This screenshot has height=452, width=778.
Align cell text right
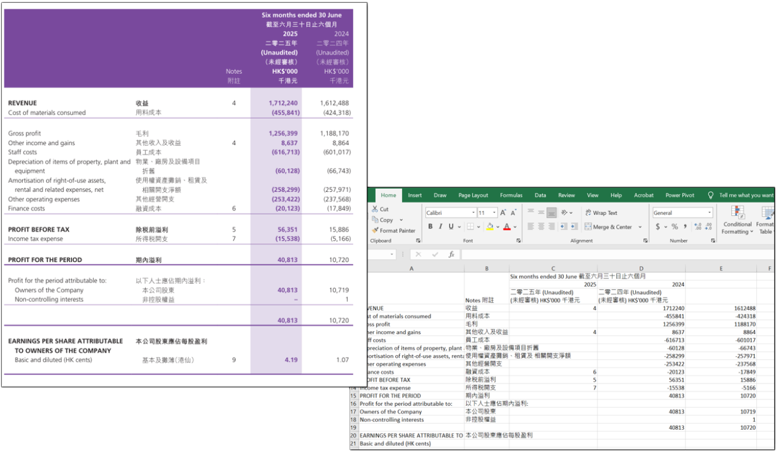[551, 226]
